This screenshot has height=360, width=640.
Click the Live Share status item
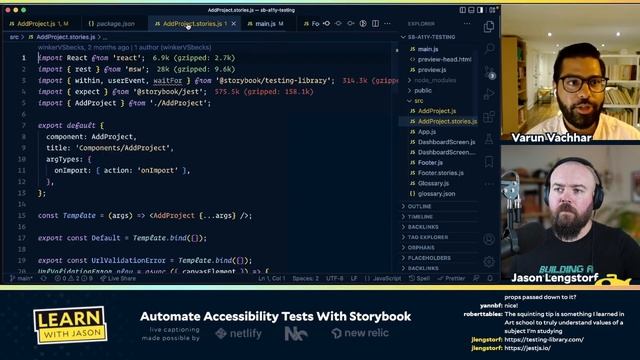(118, 278)
